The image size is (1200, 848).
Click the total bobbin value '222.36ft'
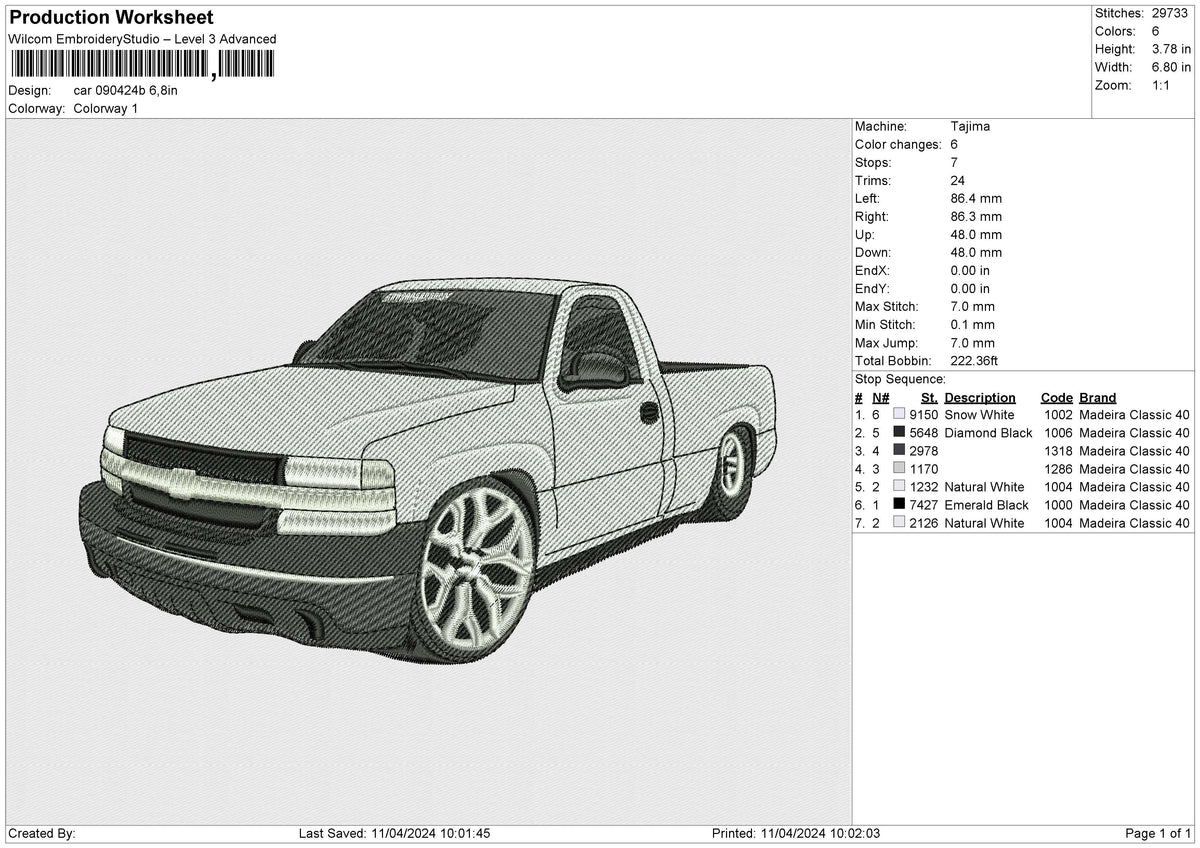[975, 360]
